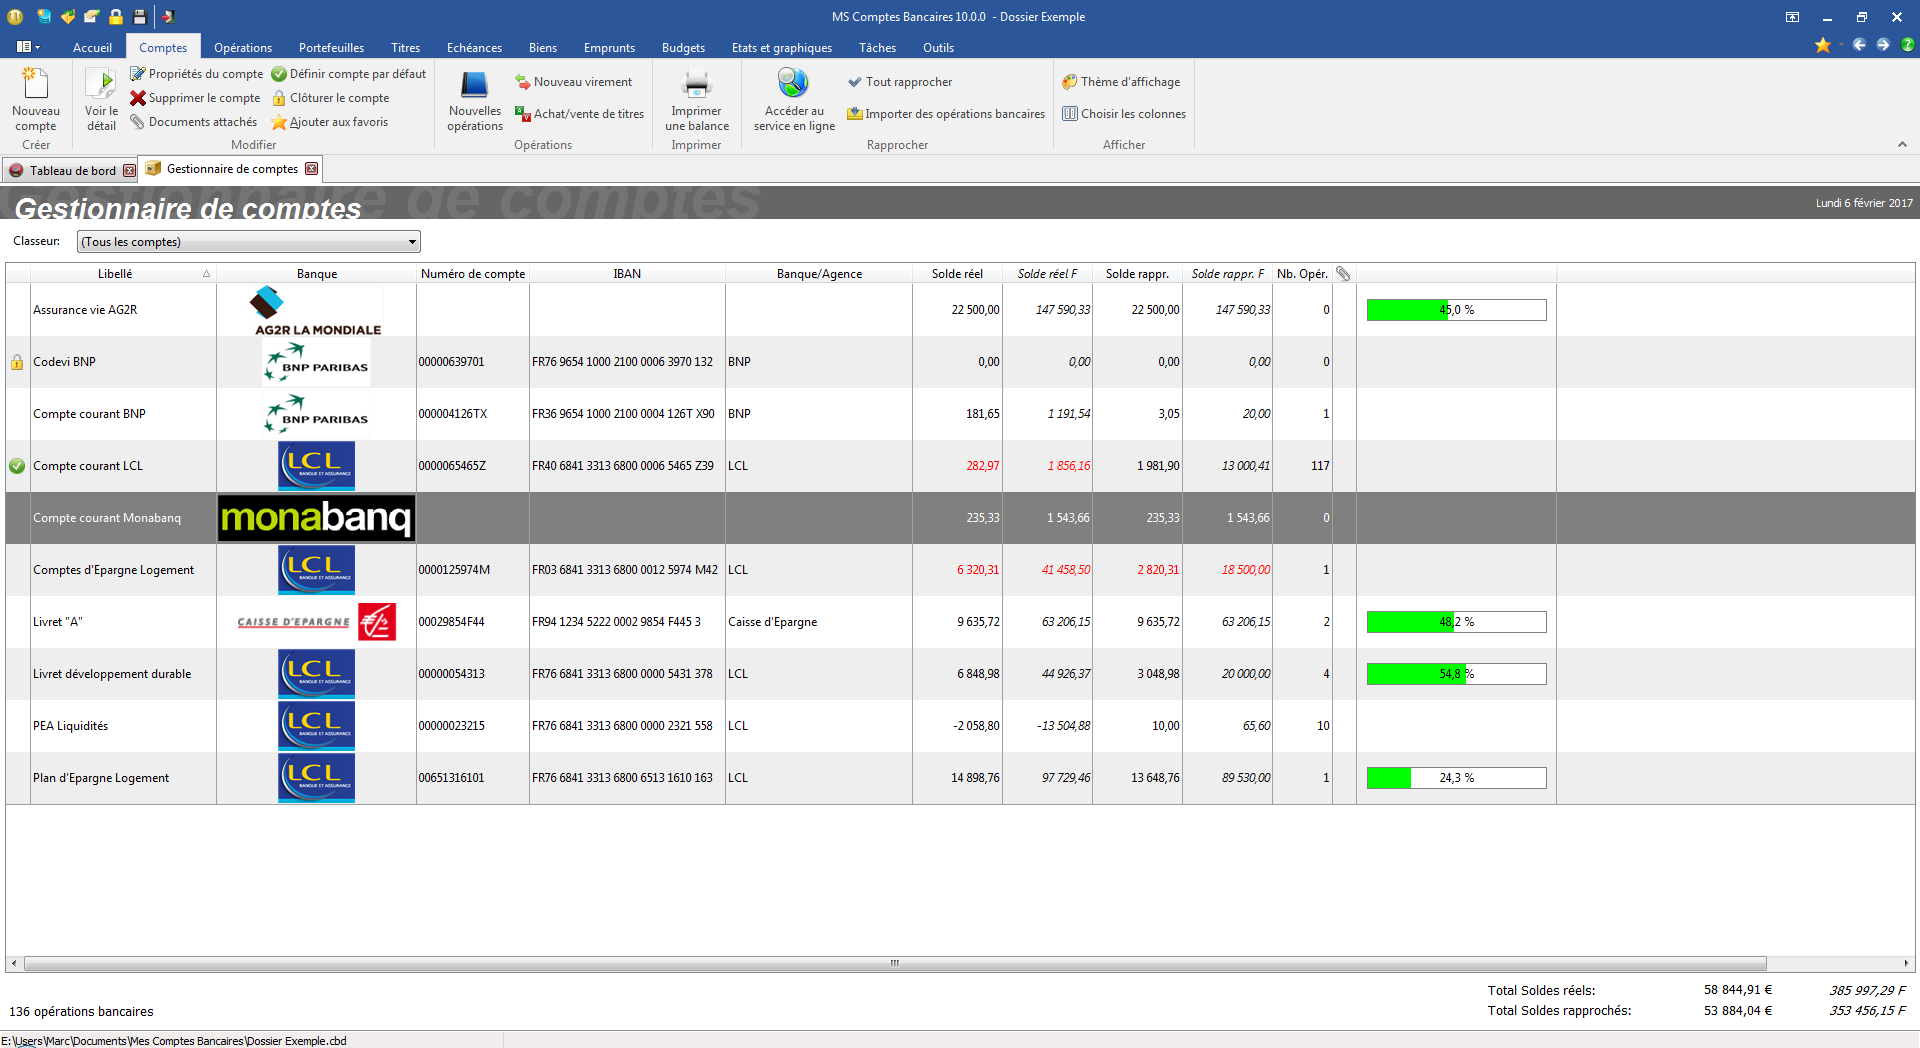Open Thème d'affichage
1920x1048 pixels.
pos(1121,82)
